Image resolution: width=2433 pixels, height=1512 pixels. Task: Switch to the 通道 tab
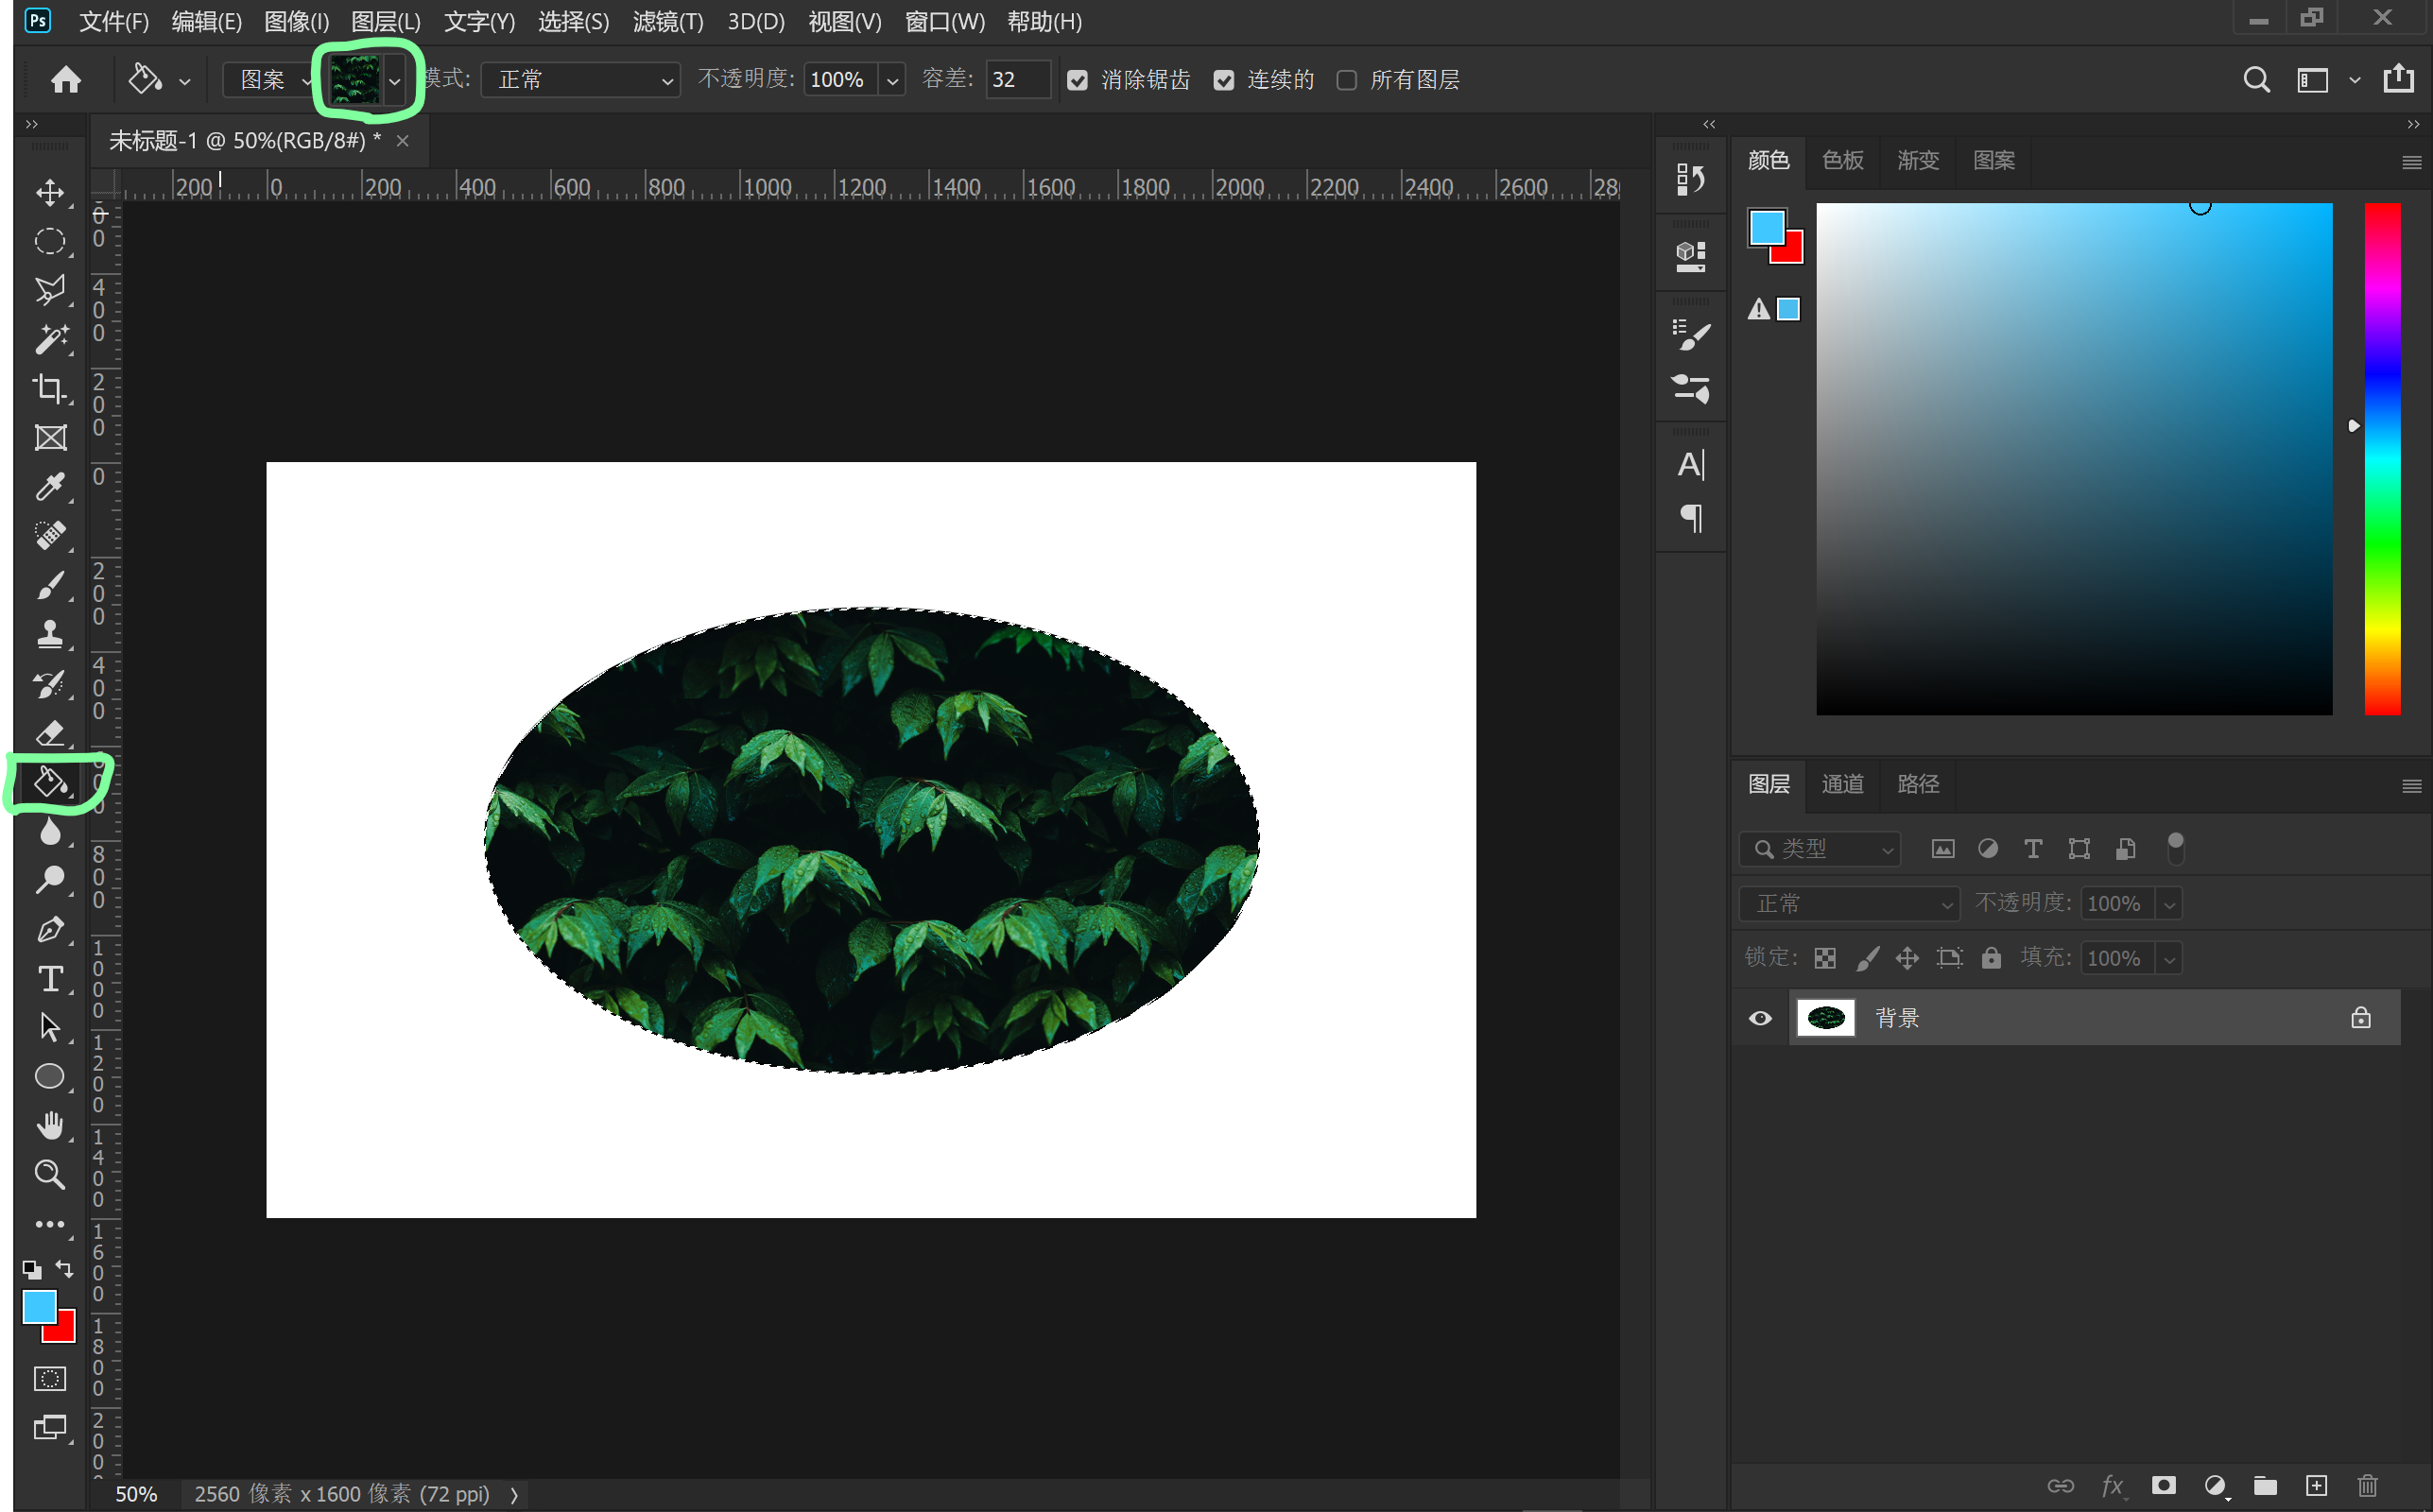[x=1842, y=784]
